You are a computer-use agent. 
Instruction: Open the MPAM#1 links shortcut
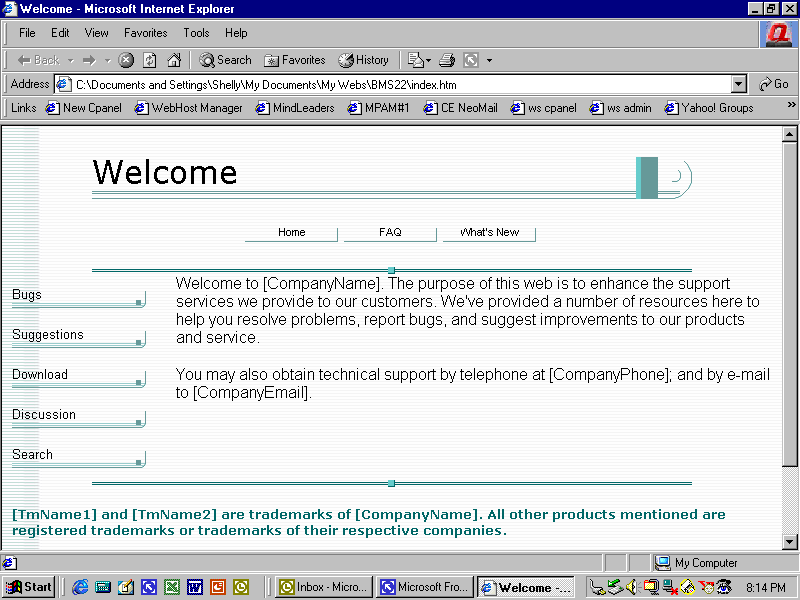pyautogui.click(x=378, y=108)
